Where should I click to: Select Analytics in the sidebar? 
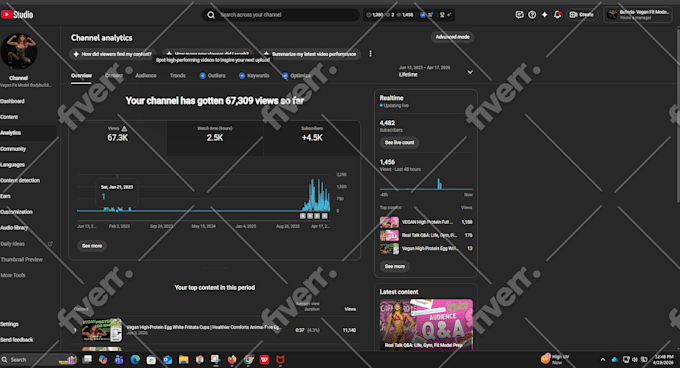pos(10,133)
